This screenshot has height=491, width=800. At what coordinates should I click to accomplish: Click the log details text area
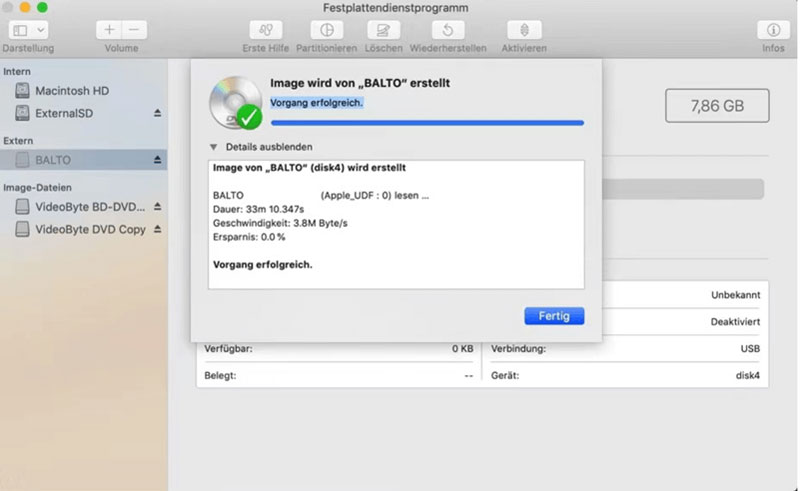click(395, 225)
